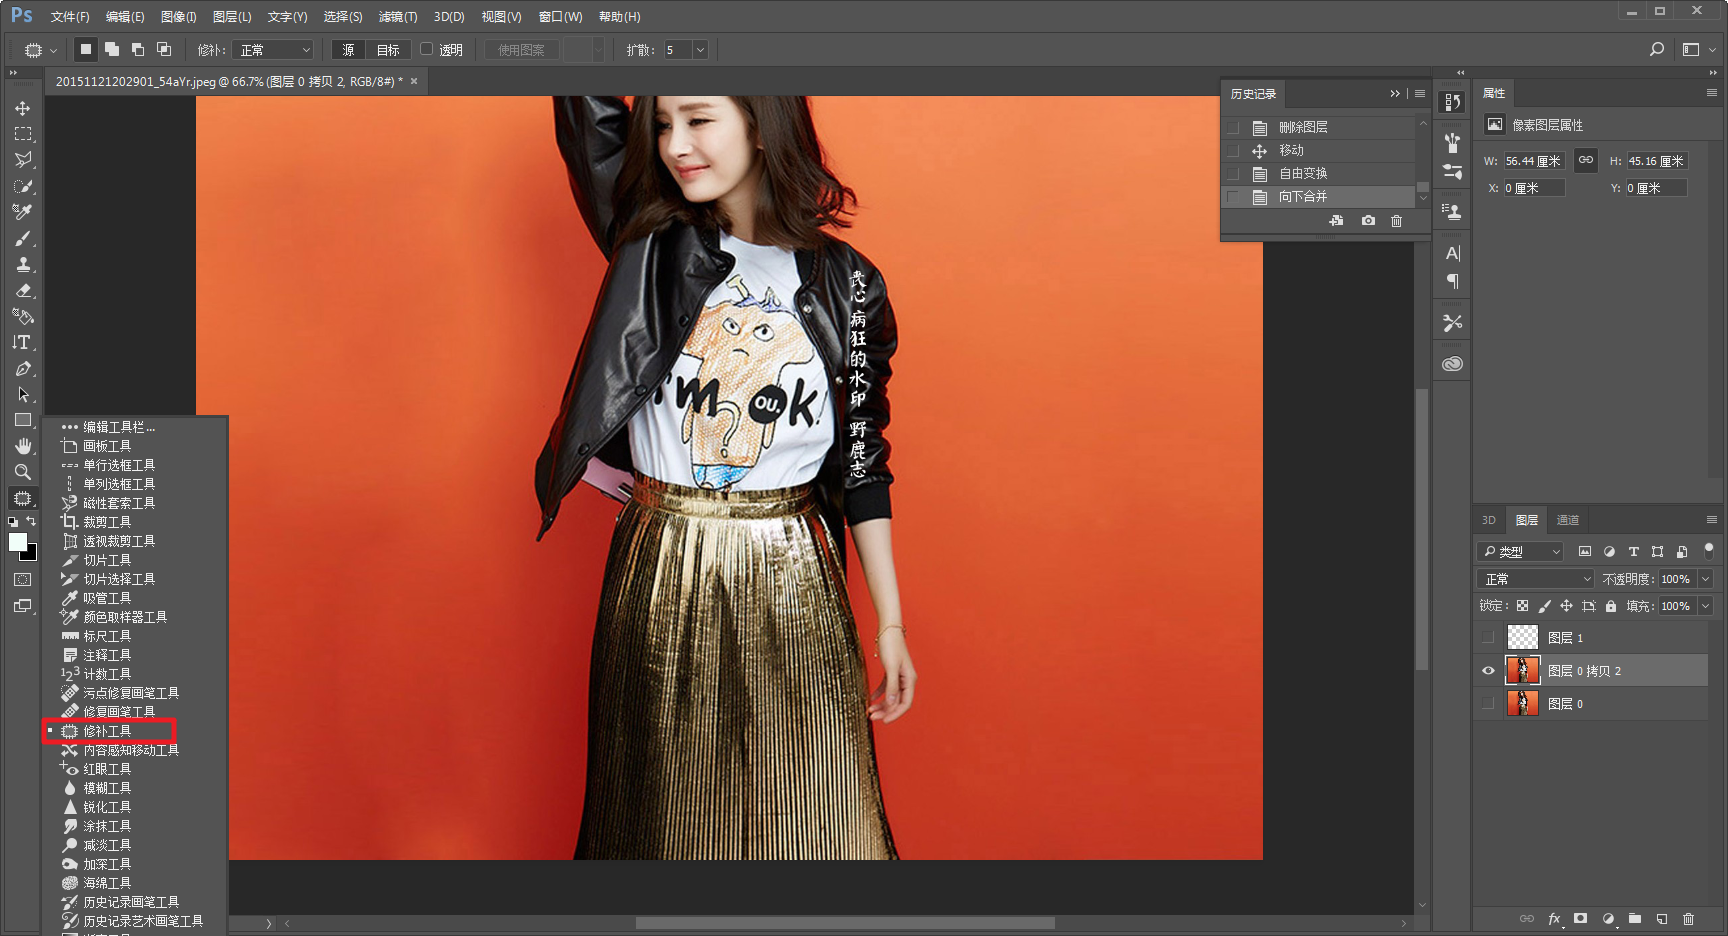
Task: Toggle Quick Mask mode icon
Action: tap(22, 579)
